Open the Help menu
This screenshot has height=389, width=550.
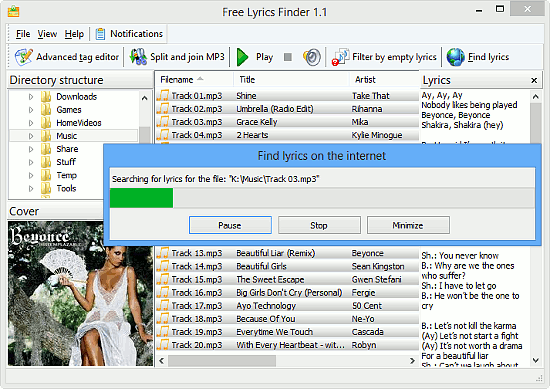[x=74, y=34]
